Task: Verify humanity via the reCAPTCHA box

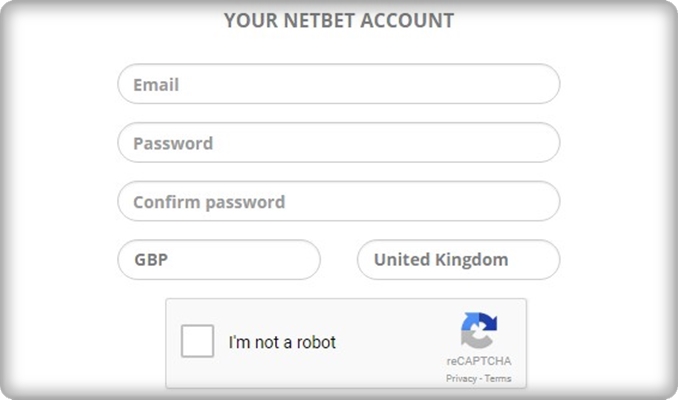Action: click(x=197, y=341)
